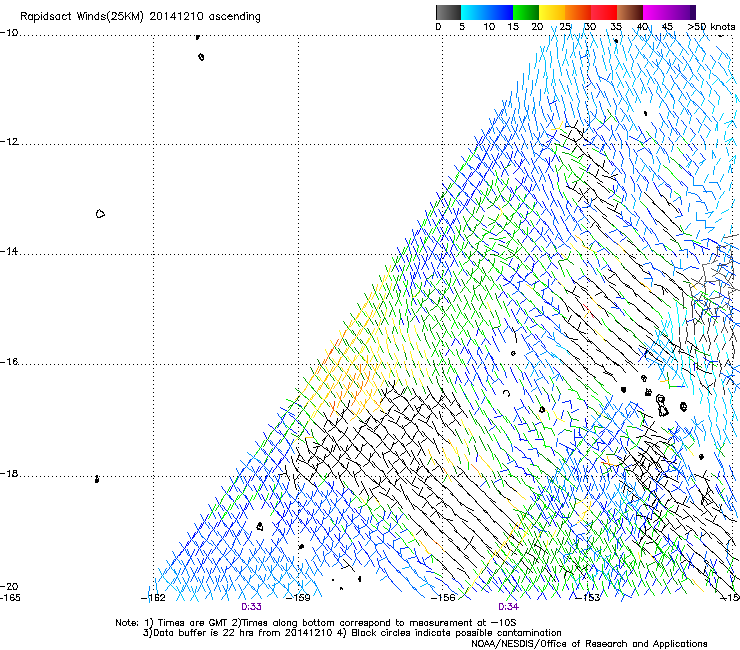740x650 pixels.
Task: Click the '-159' longitude axis label
Action: [298, 598]
